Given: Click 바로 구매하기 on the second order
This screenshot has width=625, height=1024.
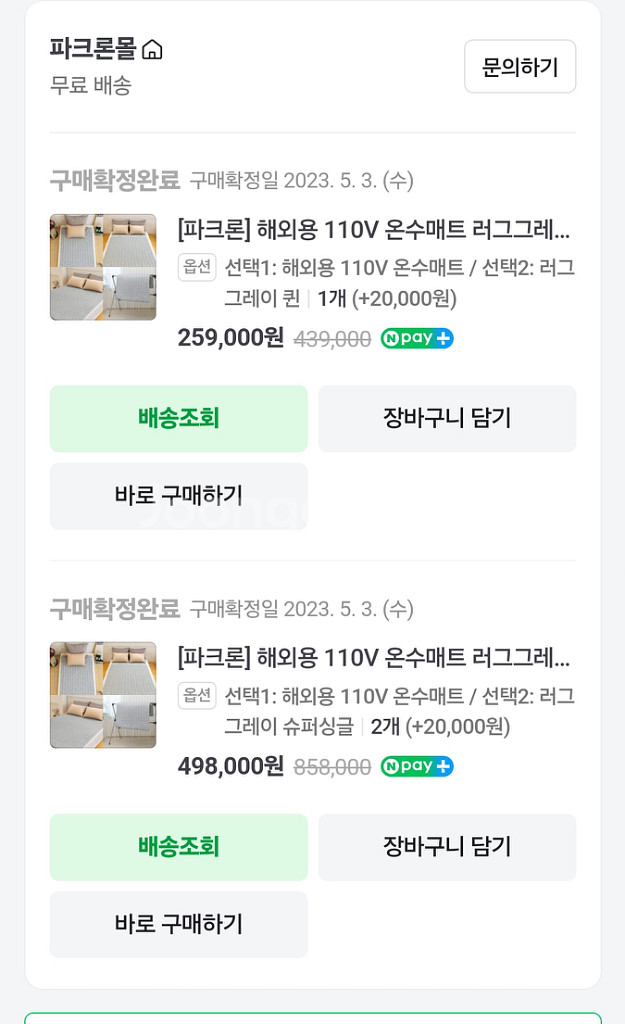Looking at the screenshot, I should click(x=178, y=924).
